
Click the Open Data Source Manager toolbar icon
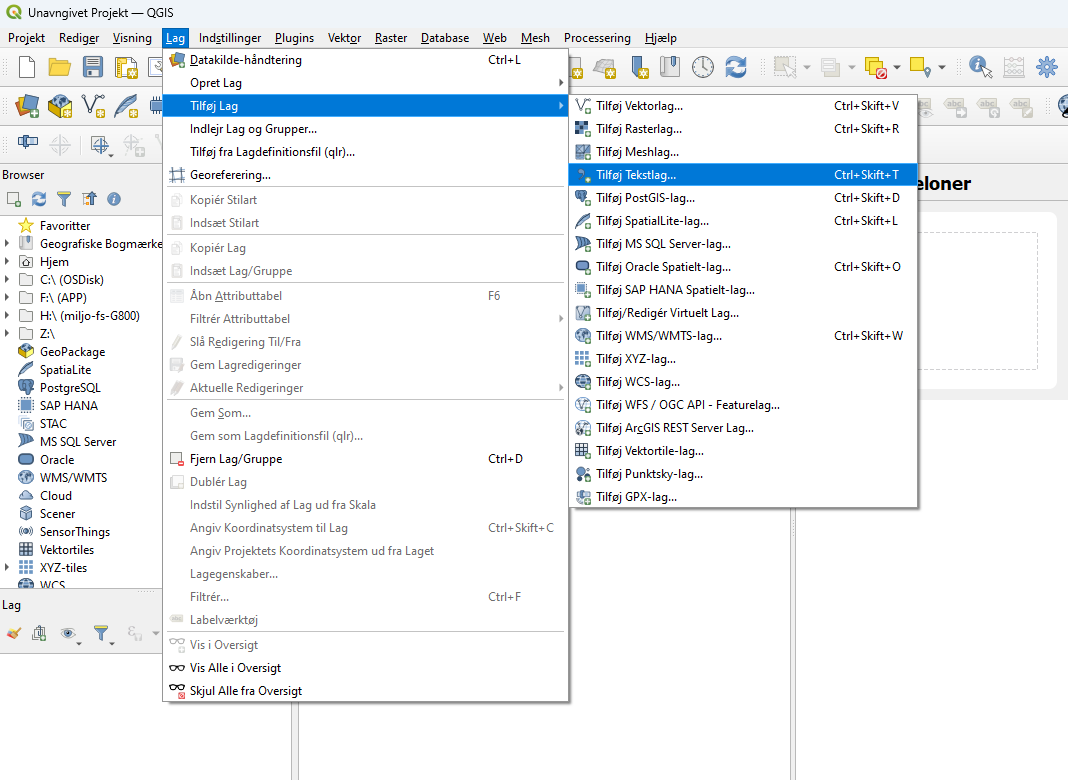click(x=27, y=106)
